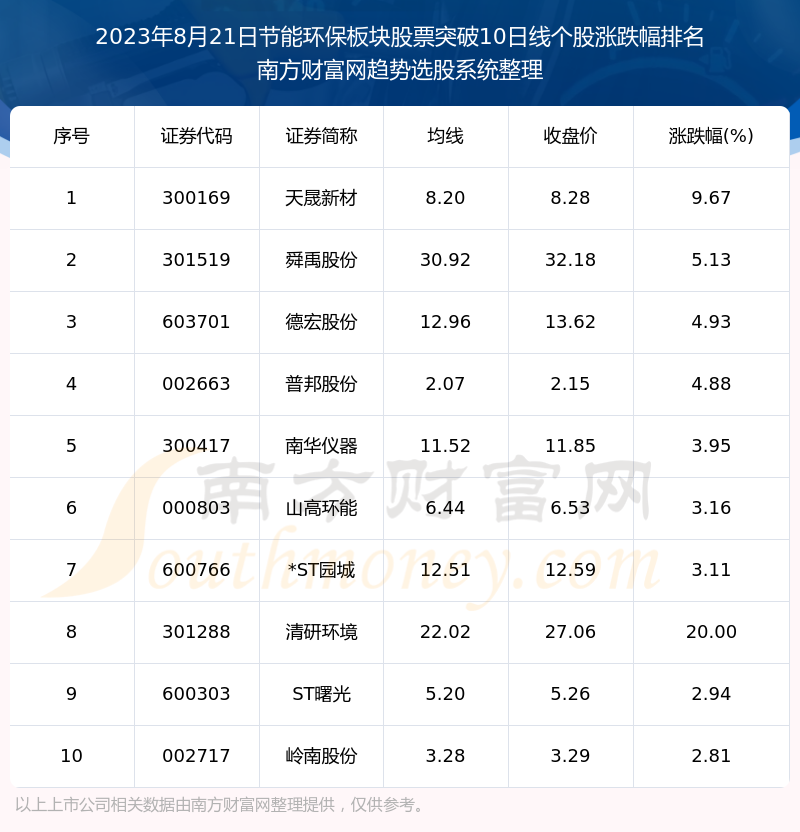Click 天晟新材 change value 9.67
The image size is (800, 832).
pyautogui.click(x=711, y=198)
